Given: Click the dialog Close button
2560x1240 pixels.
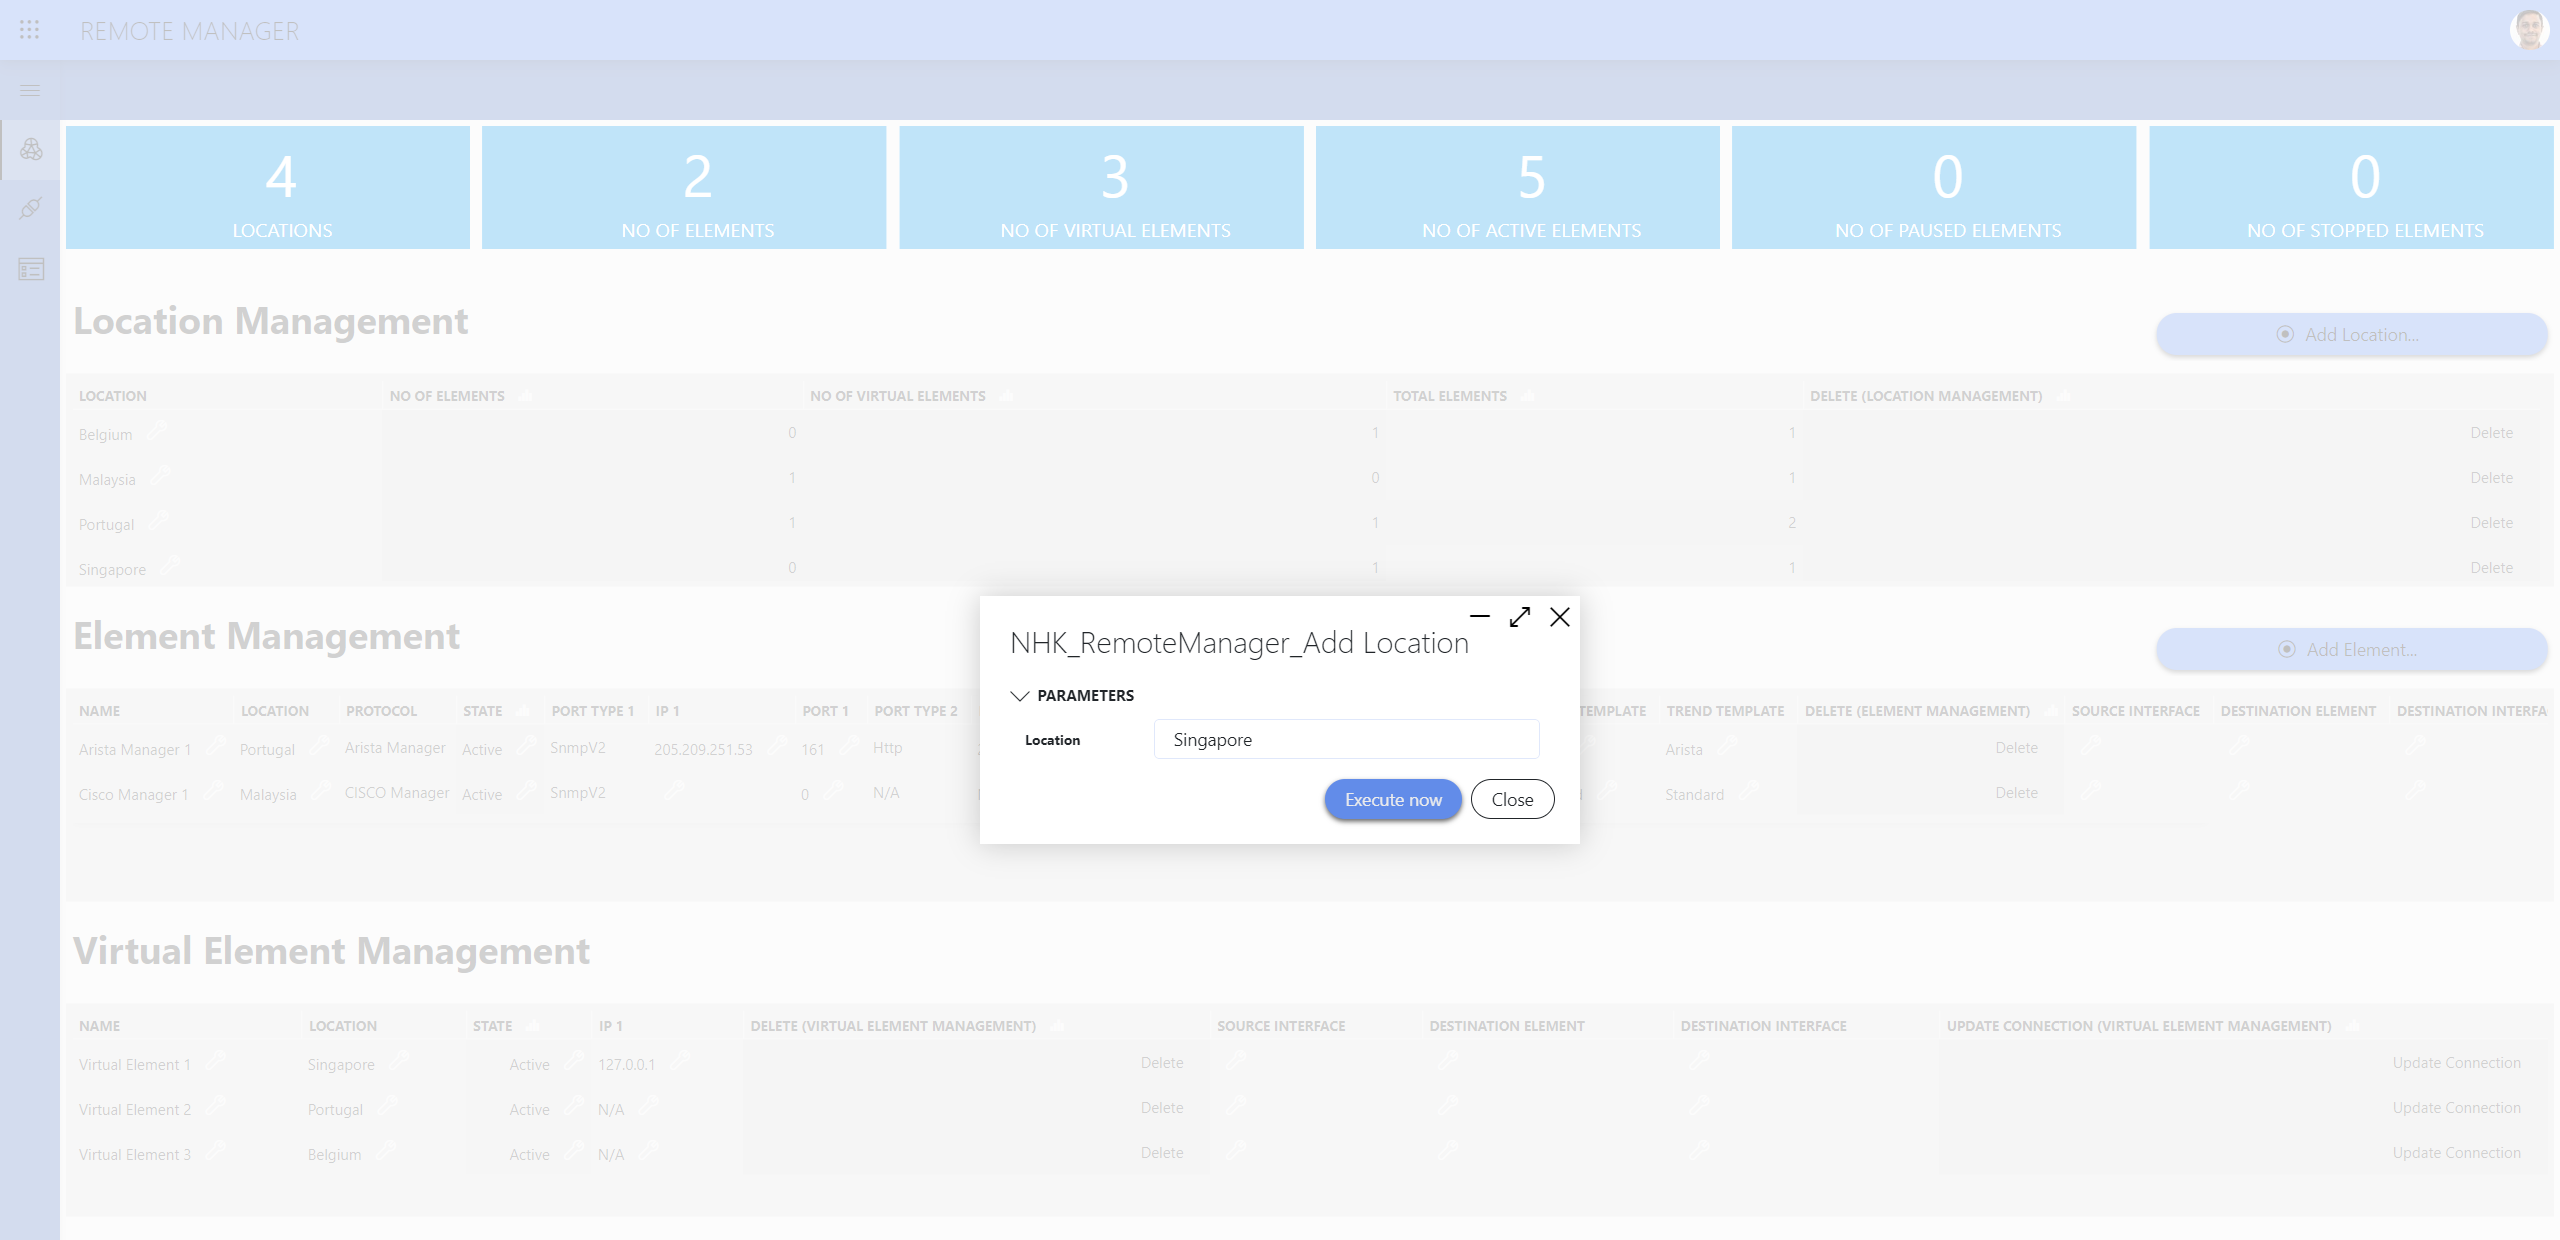Looking at the screenshot, I should (1512, 799).
